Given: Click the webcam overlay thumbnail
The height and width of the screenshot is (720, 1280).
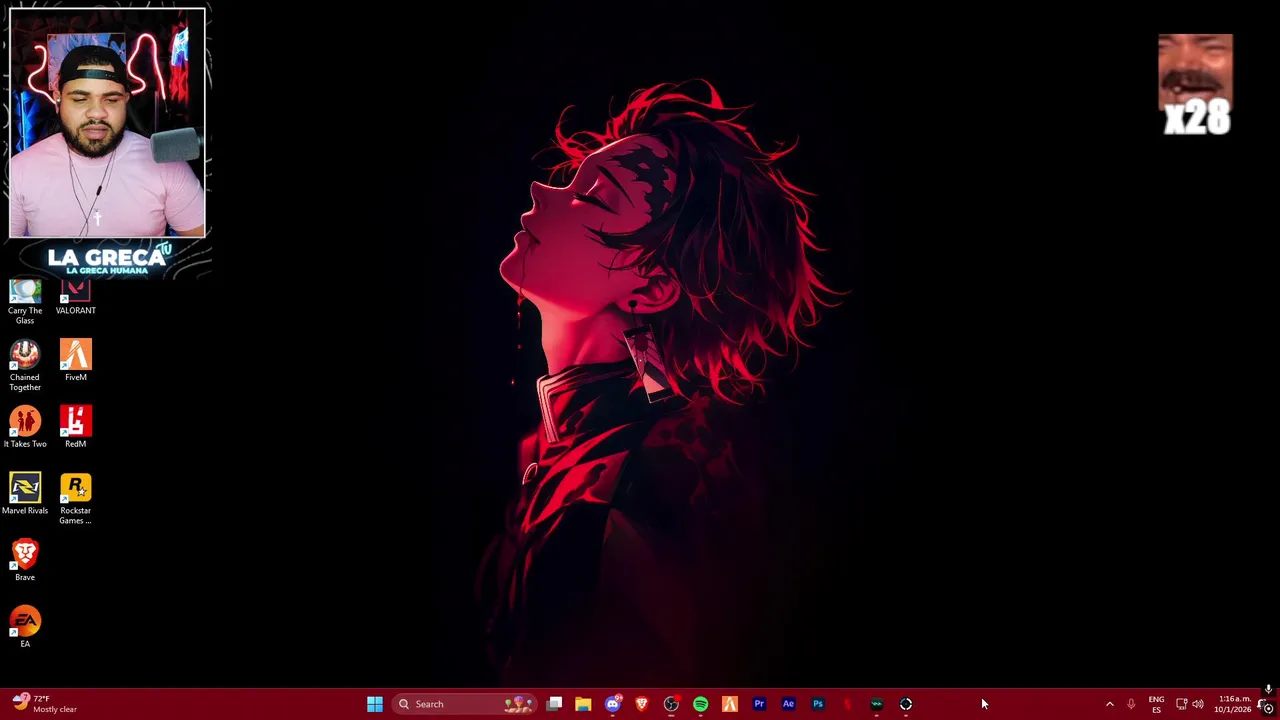Looking at the screenshot, I should tap(107, 123).
